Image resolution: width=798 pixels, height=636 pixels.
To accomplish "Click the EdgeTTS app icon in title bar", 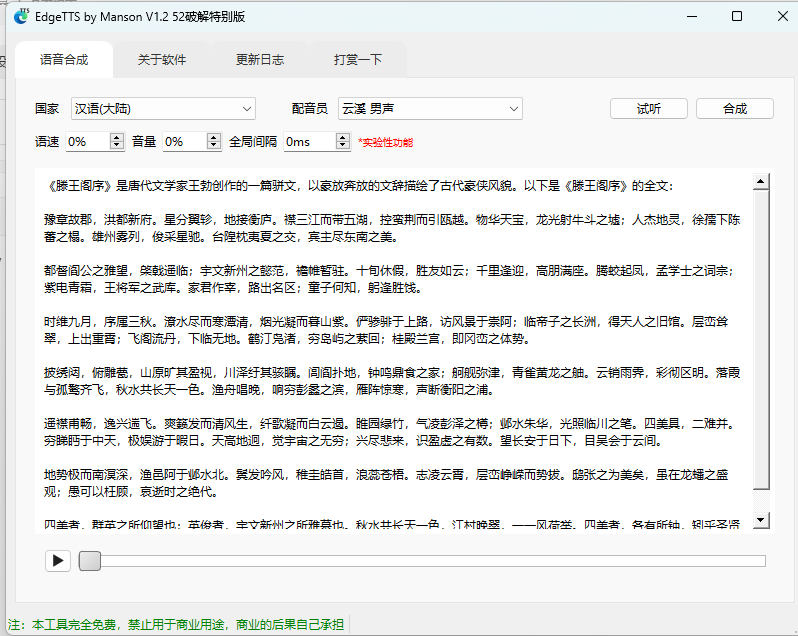I will [21, 17].
